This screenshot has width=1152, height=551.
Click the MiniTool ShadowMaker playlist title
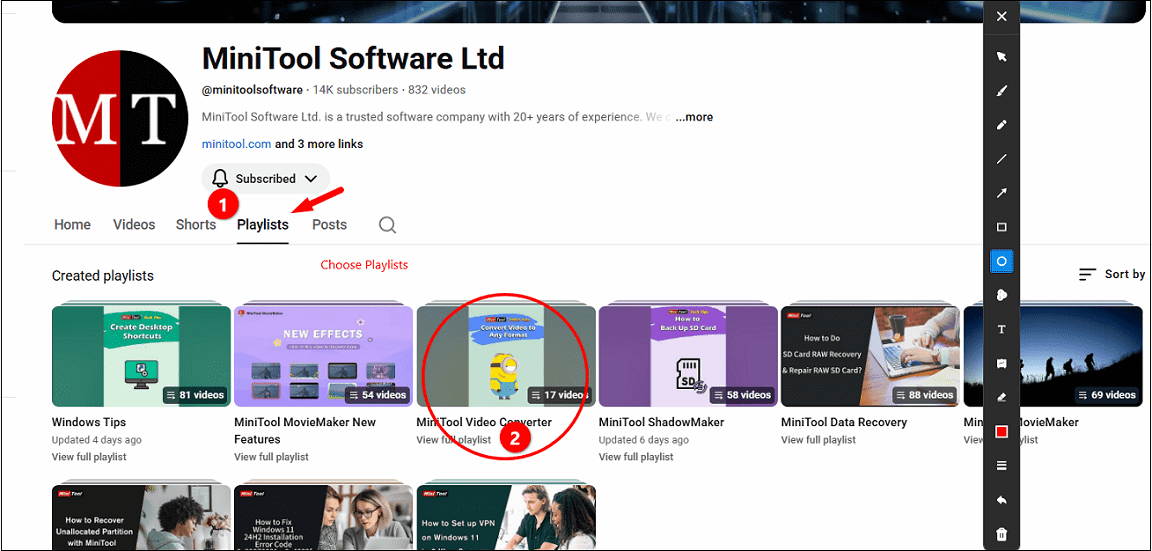[661, 422]
